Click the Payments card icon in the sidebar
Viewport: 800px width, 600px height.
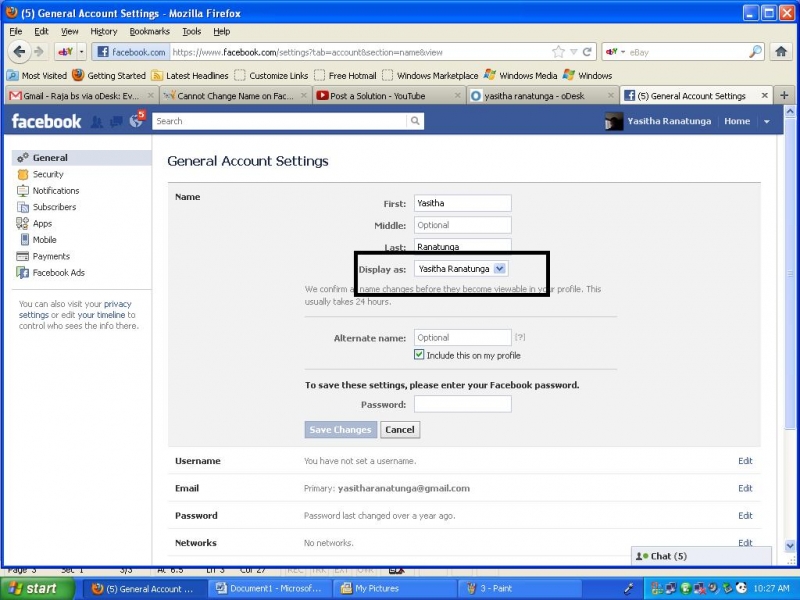pos(23,256)
